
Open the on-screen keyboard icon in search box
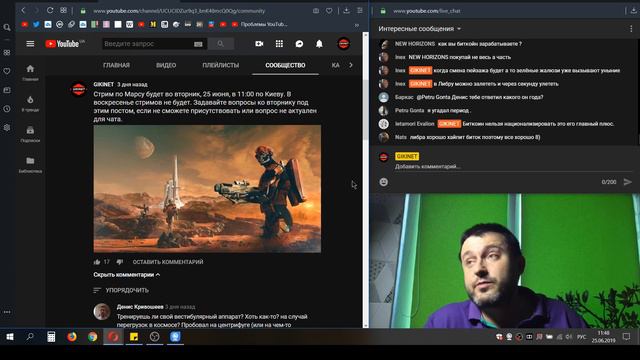click(198, 44)
